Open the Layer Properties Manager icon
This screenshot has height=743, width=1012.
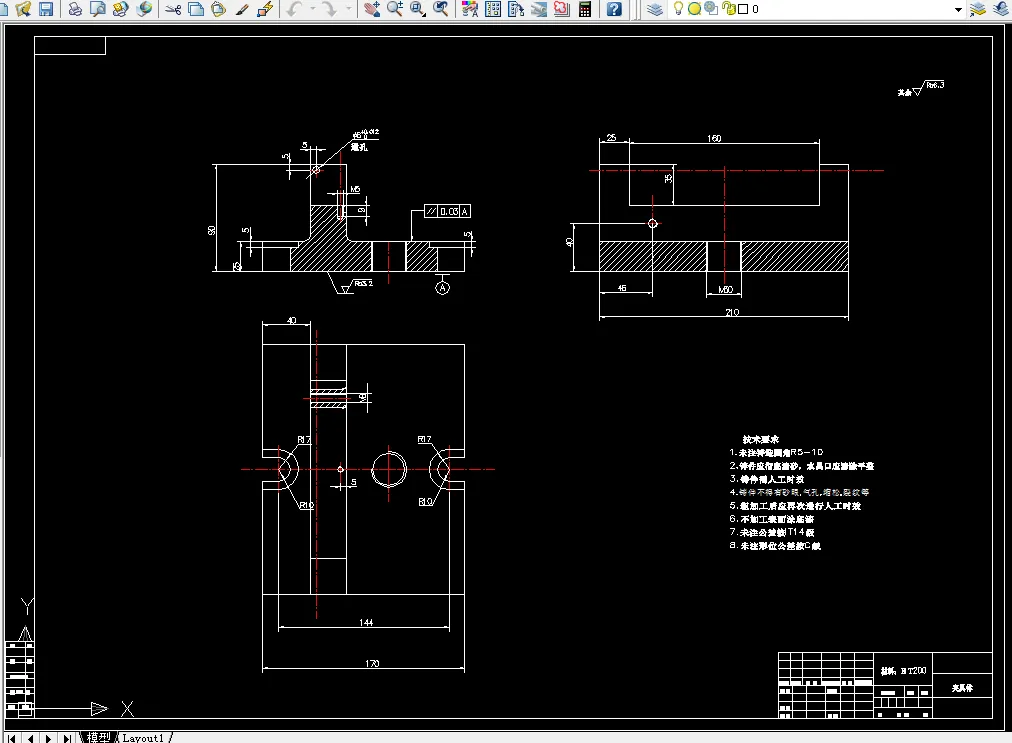click(654, 9)
